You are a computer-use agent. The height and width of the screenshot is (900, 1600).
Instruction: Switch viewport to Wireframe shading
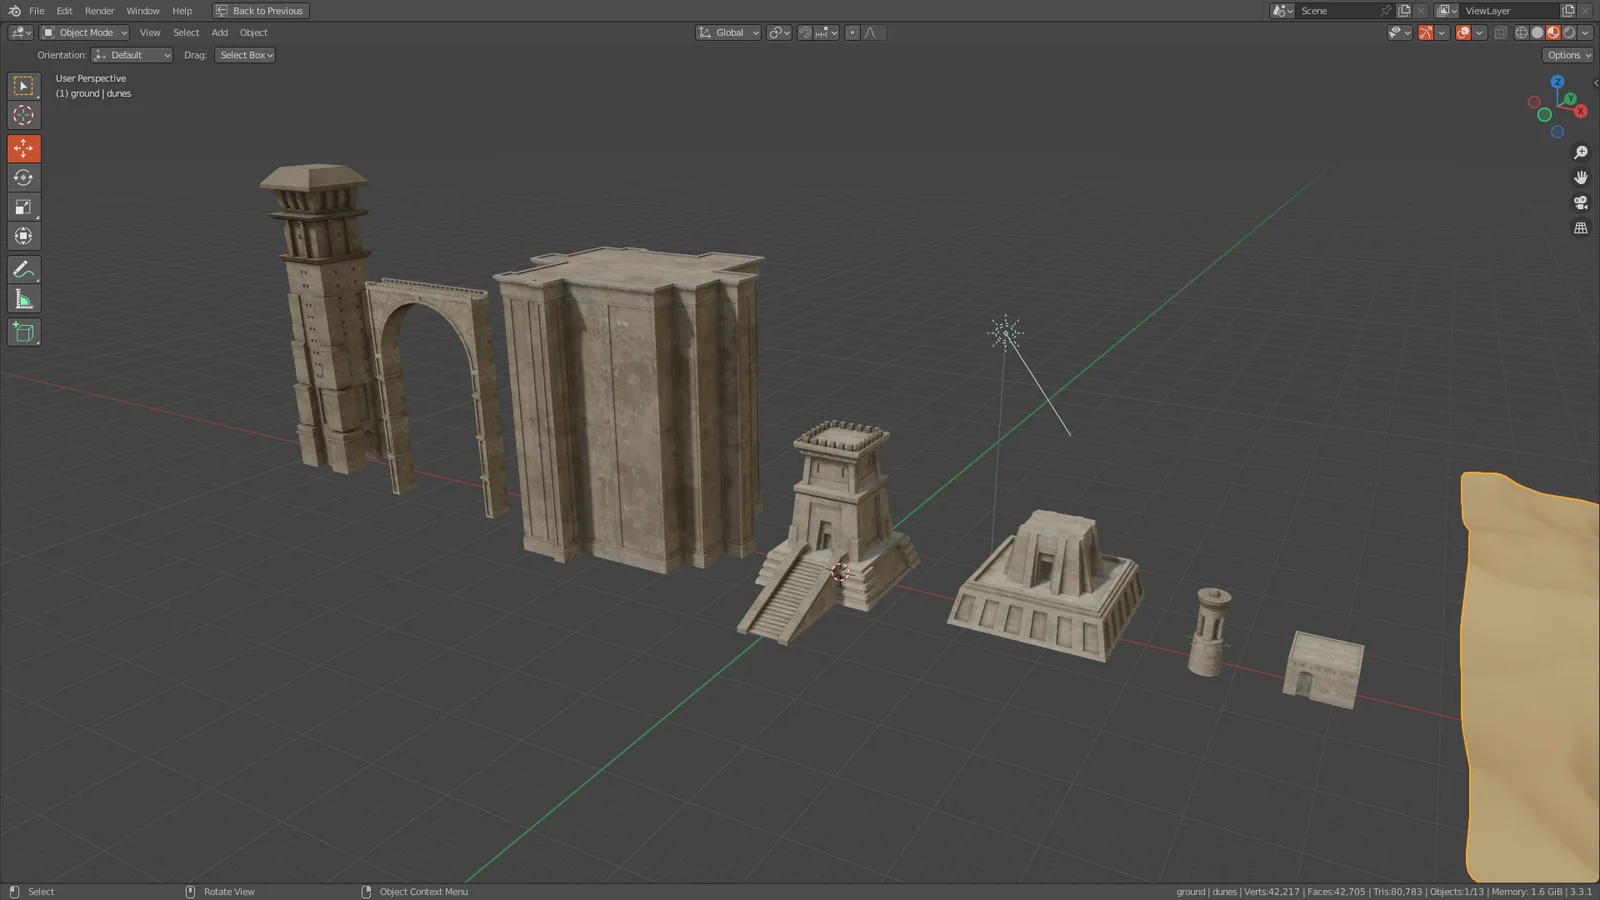click(x=1520, y=32)
